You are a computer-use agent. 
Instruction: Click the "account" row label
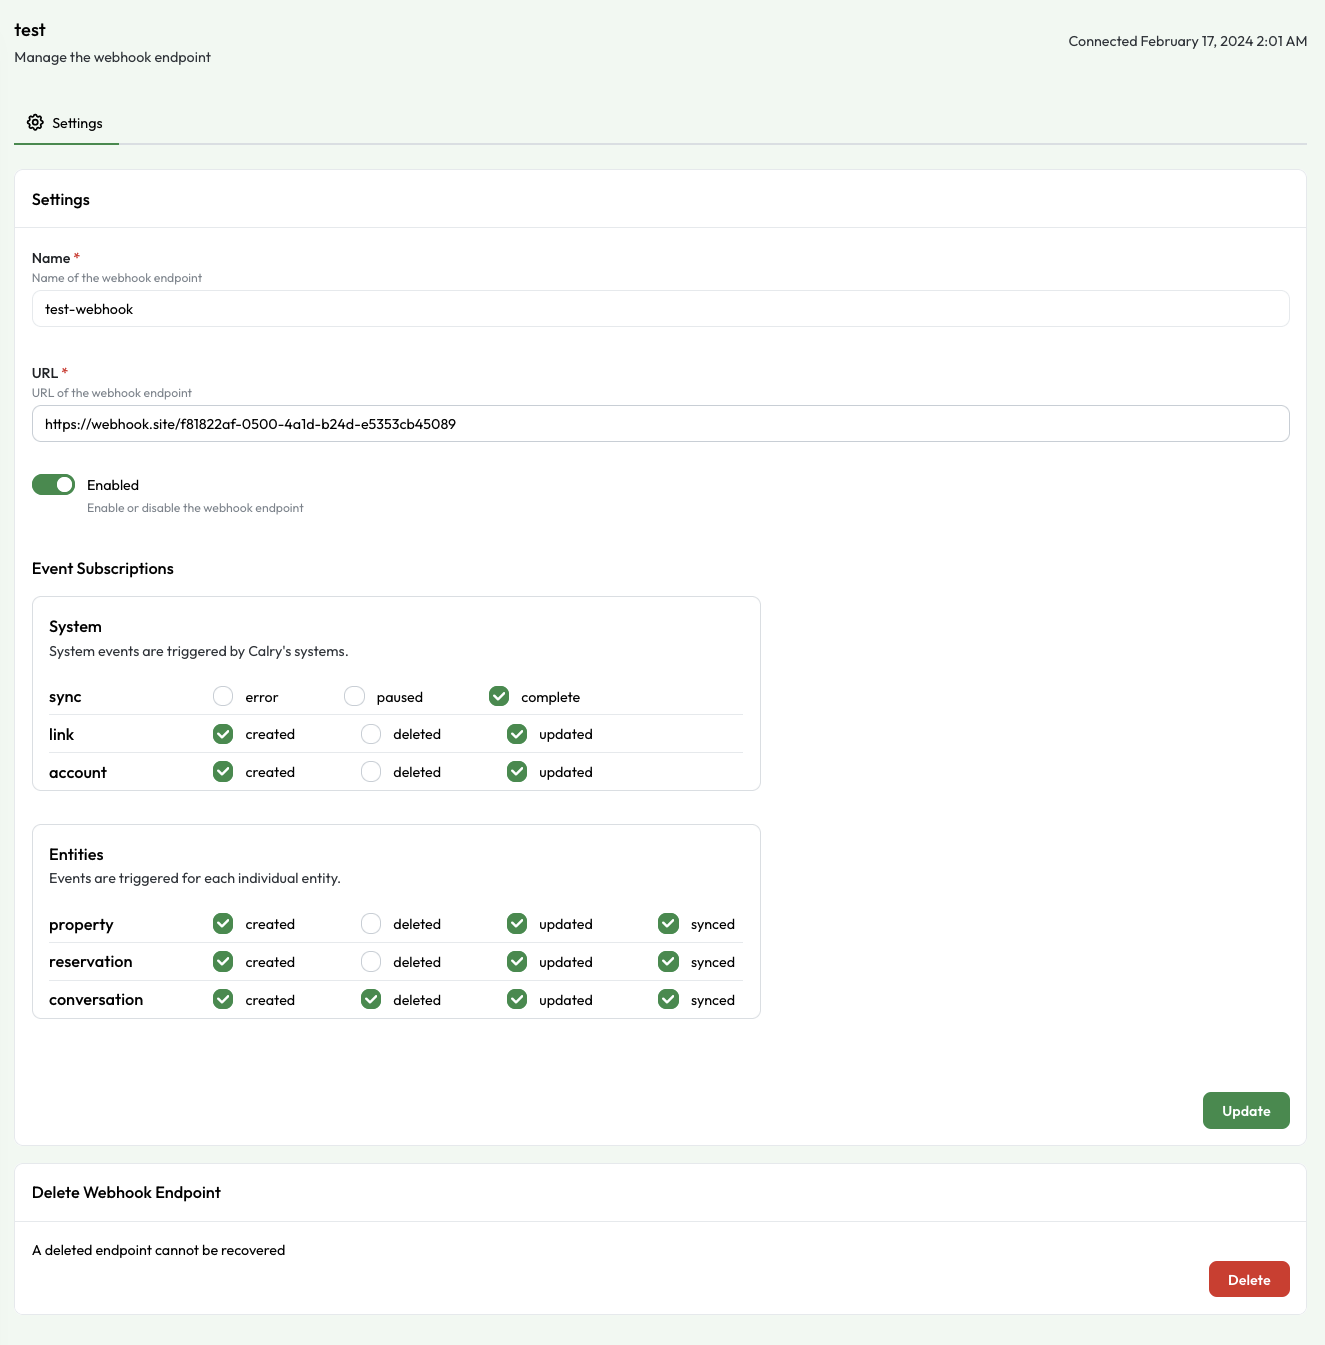tap(78, 773)
